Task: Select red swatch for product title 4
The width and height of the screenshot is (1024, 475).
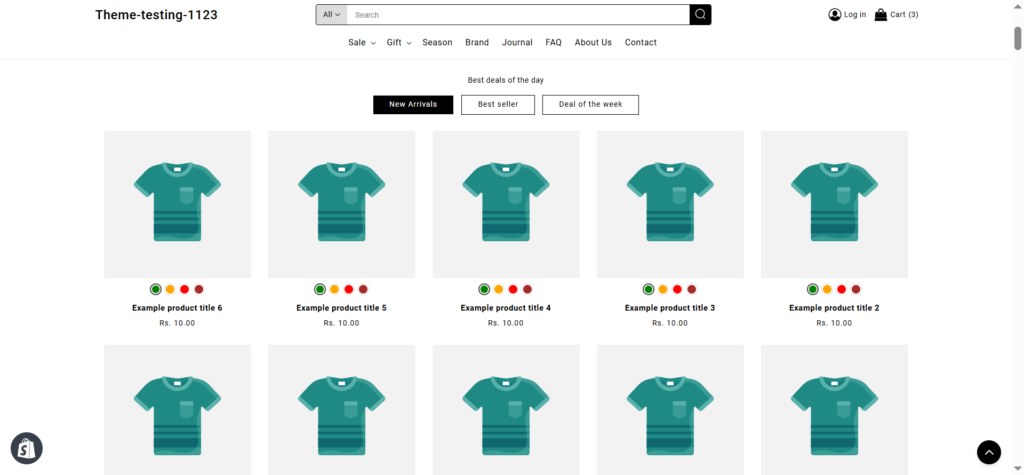Action: pyautogui.click(x=513, y=289)
